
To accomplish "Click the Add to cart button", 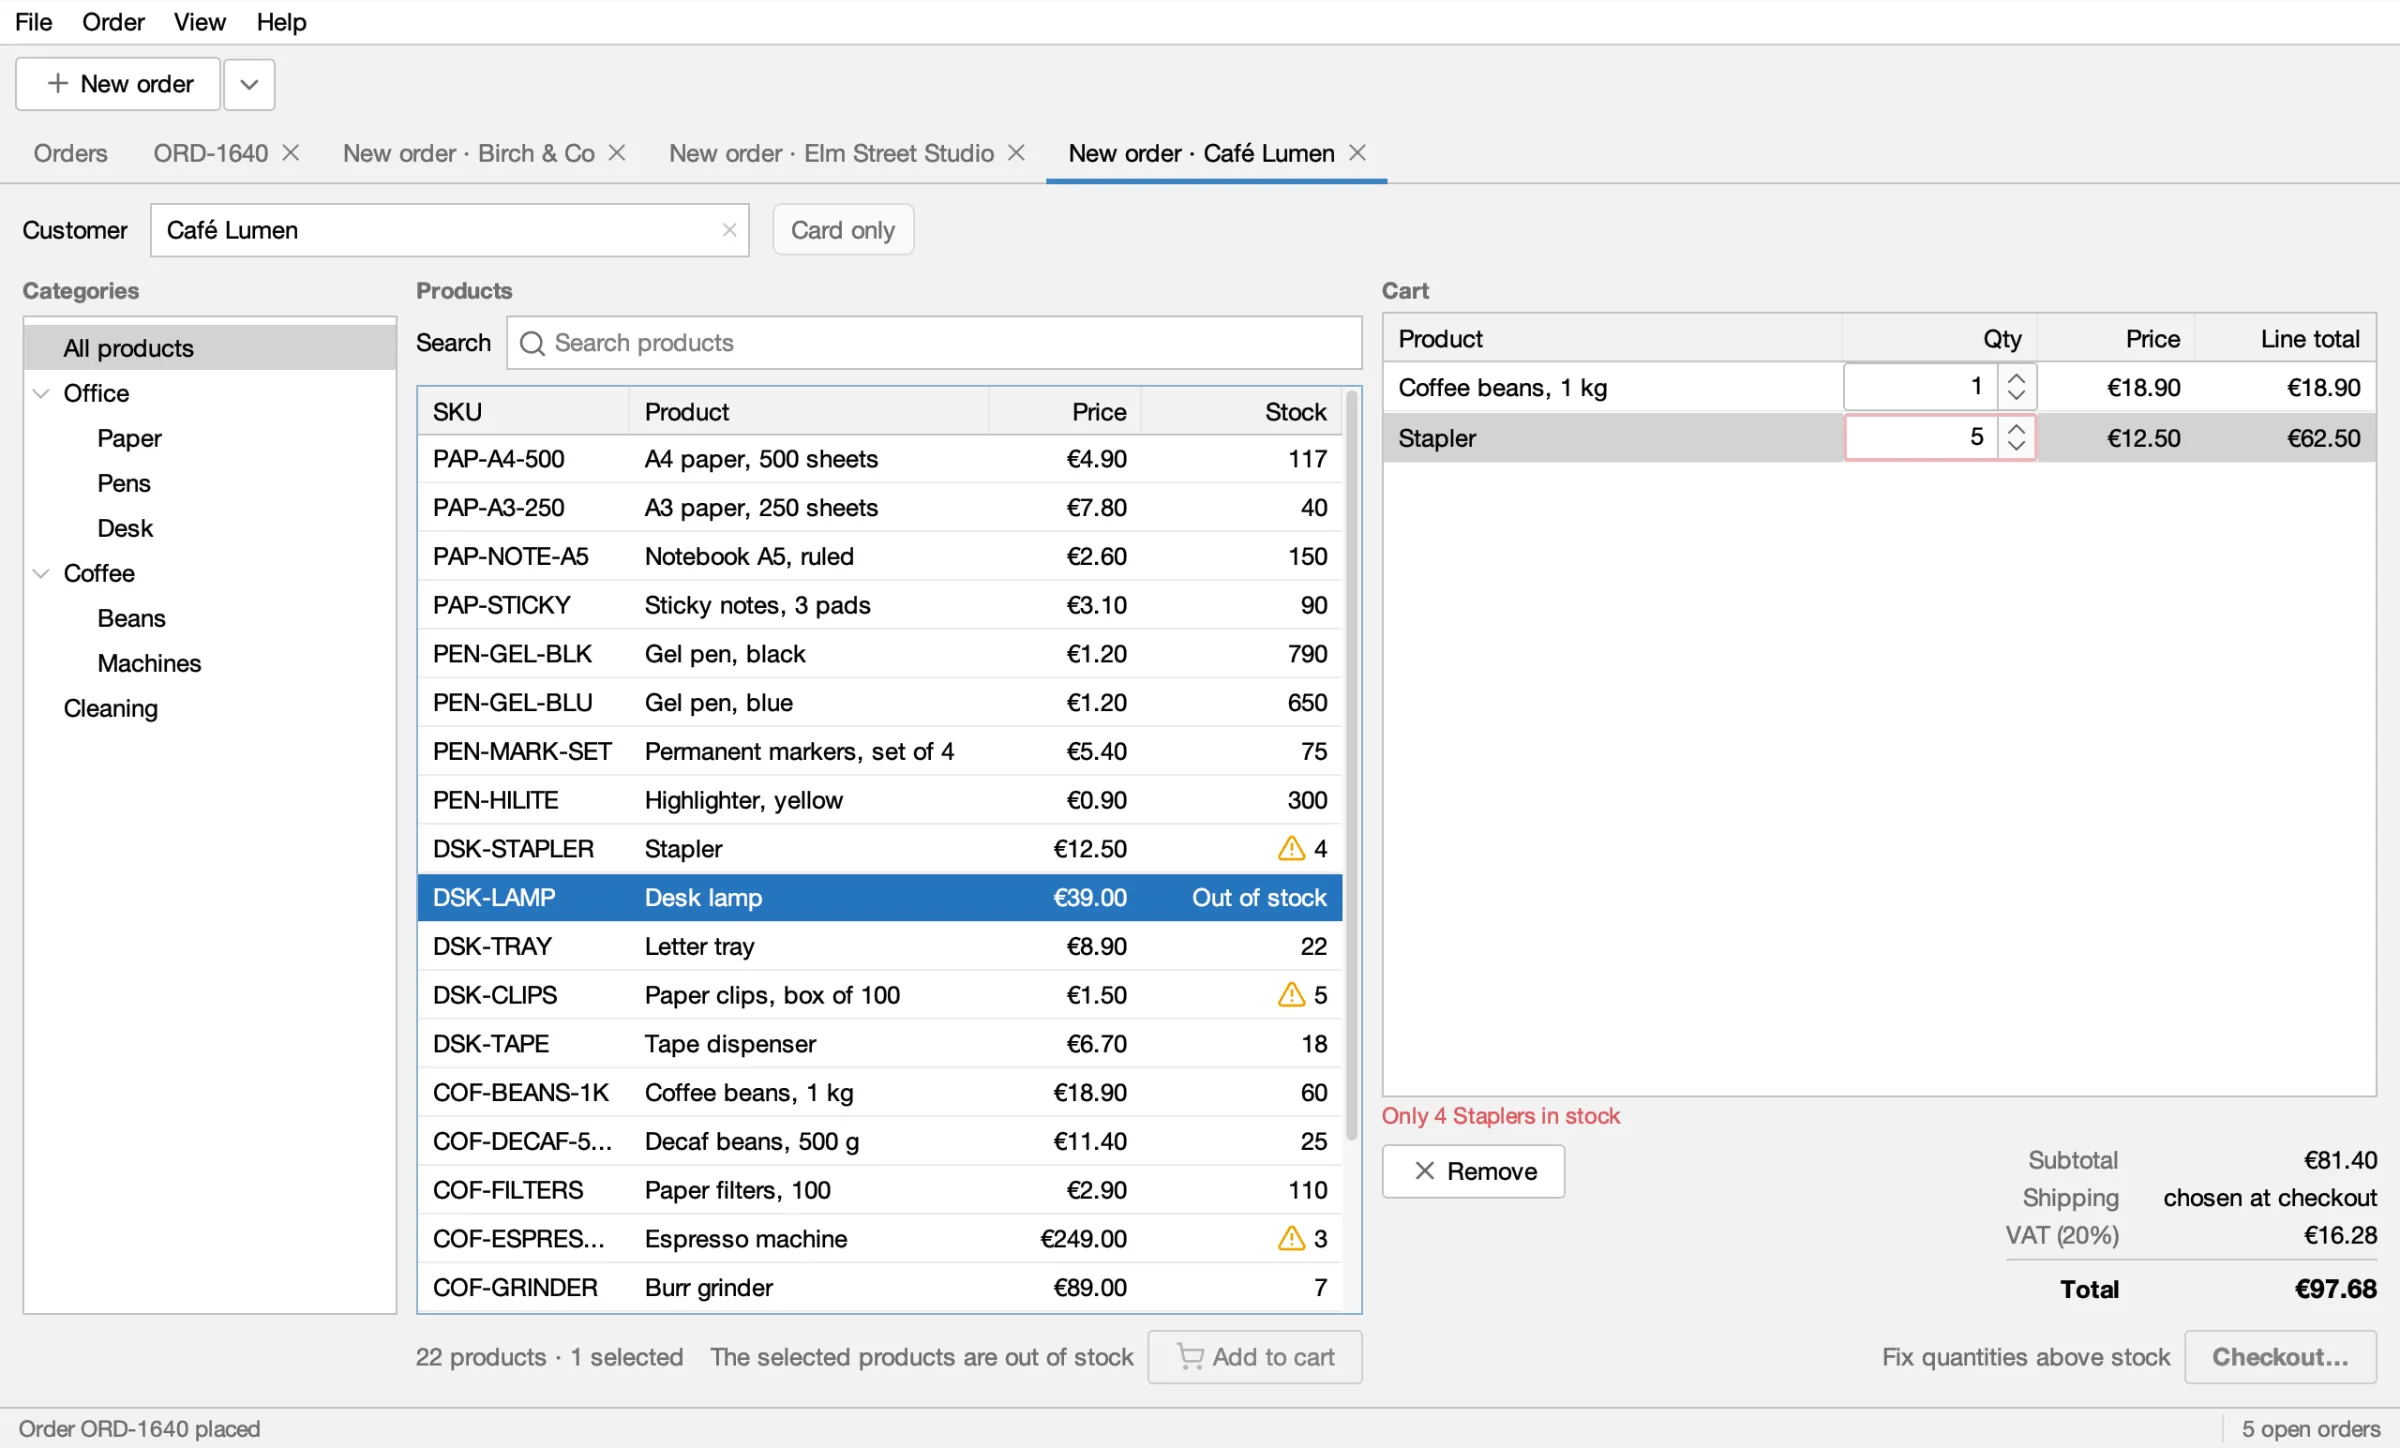I will (1255, 1357).
